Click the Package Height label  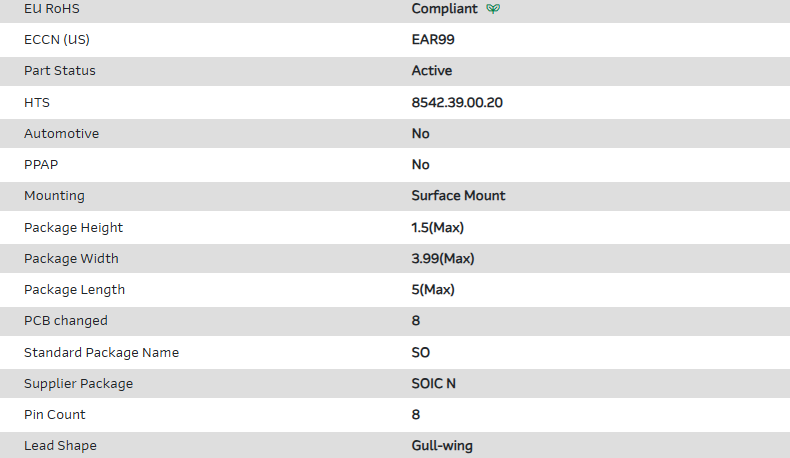point(74,227)
